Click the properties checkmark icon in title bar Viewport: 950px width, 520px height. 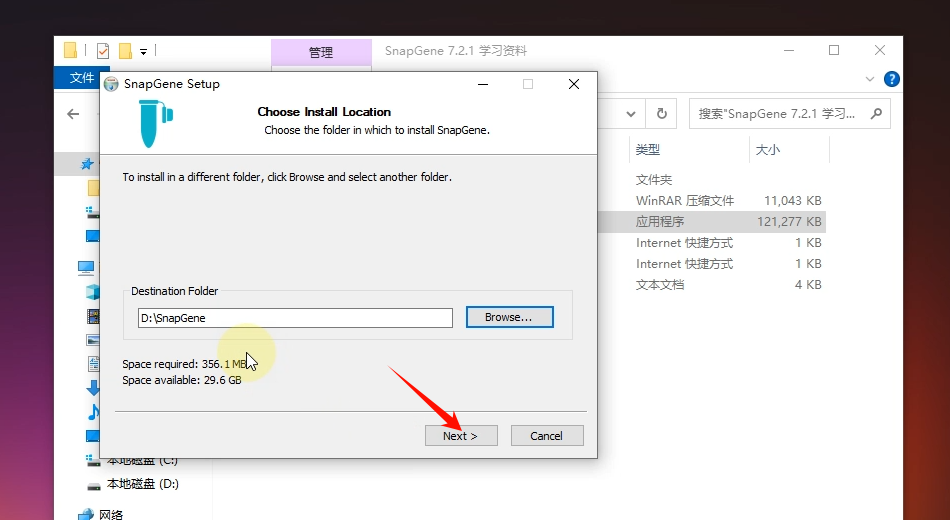point(102,50)
